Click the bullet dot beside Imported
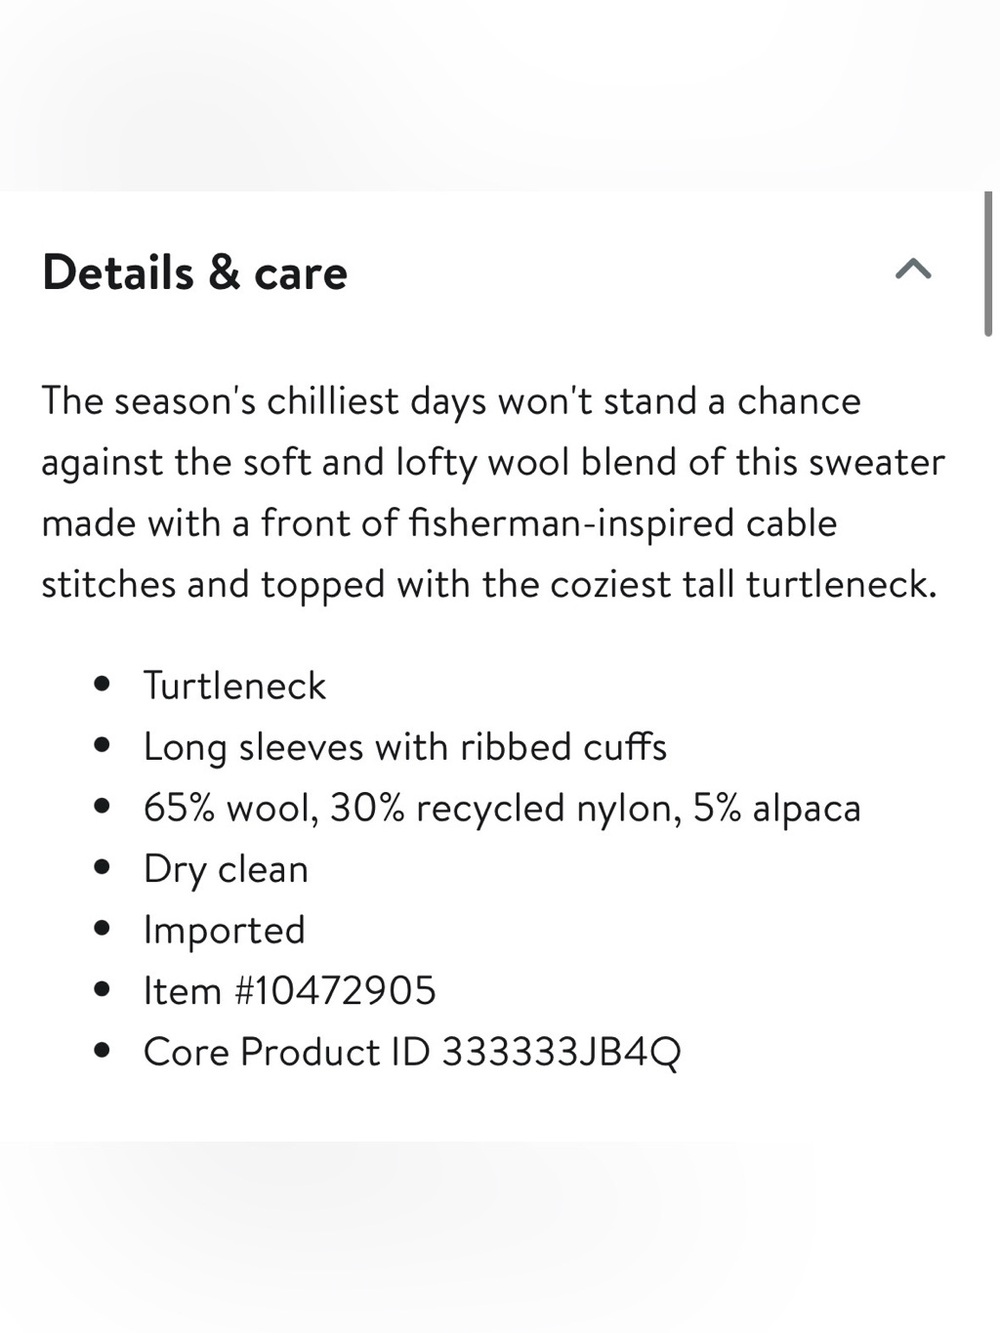 click(101, 929)
